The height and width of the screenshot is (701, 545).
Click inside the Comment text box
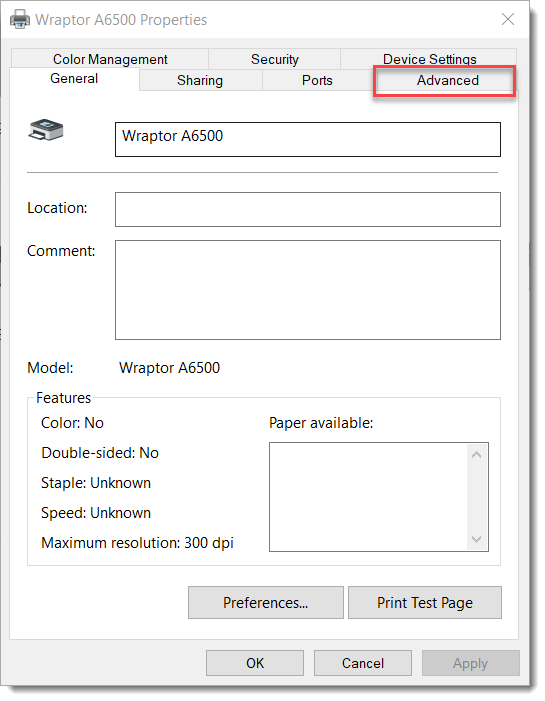[x=308, y=290]
